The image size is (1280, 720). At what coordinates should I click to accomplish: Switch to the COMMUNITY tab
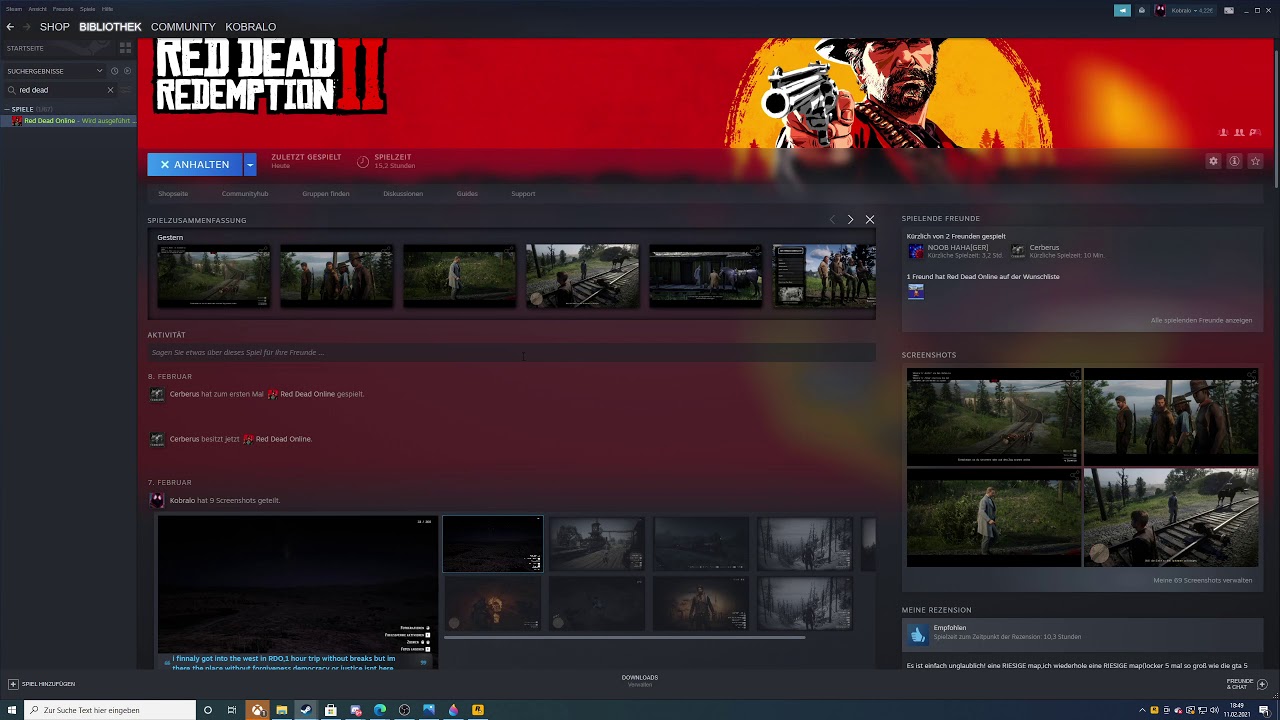tap(183, 27)
